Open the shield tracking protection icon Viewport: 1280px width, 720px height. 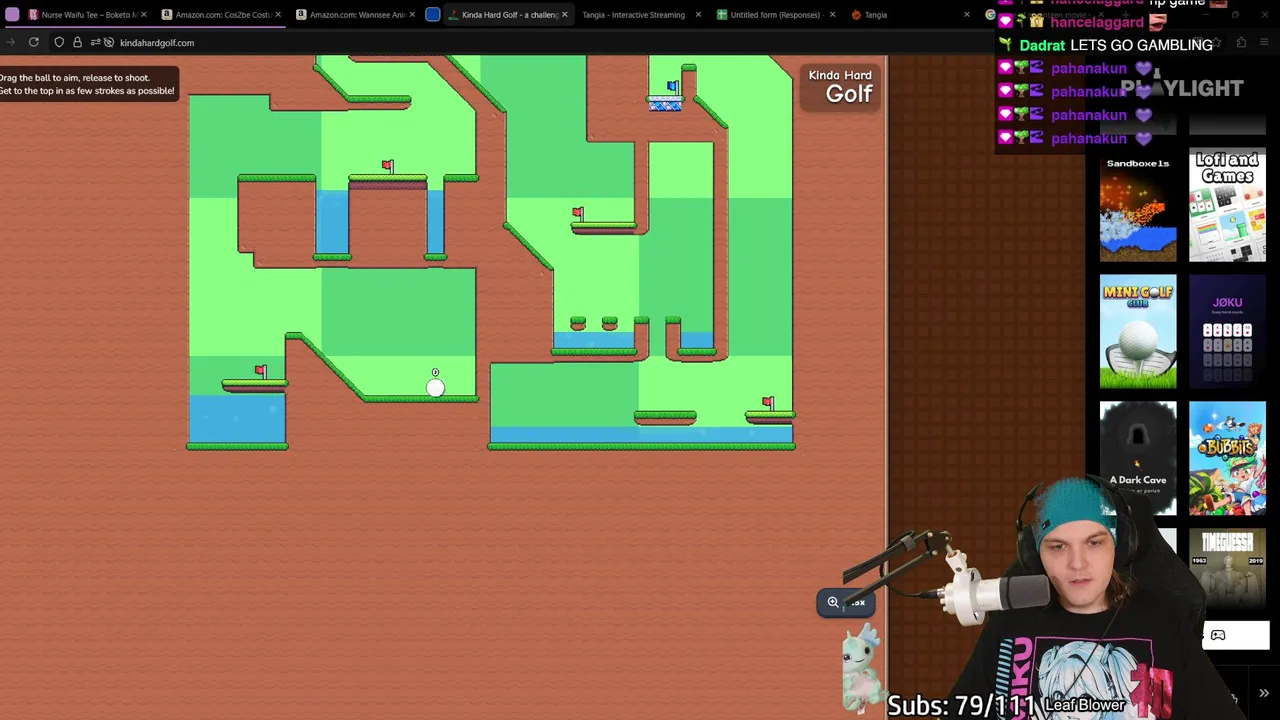[x=59, y=42]
